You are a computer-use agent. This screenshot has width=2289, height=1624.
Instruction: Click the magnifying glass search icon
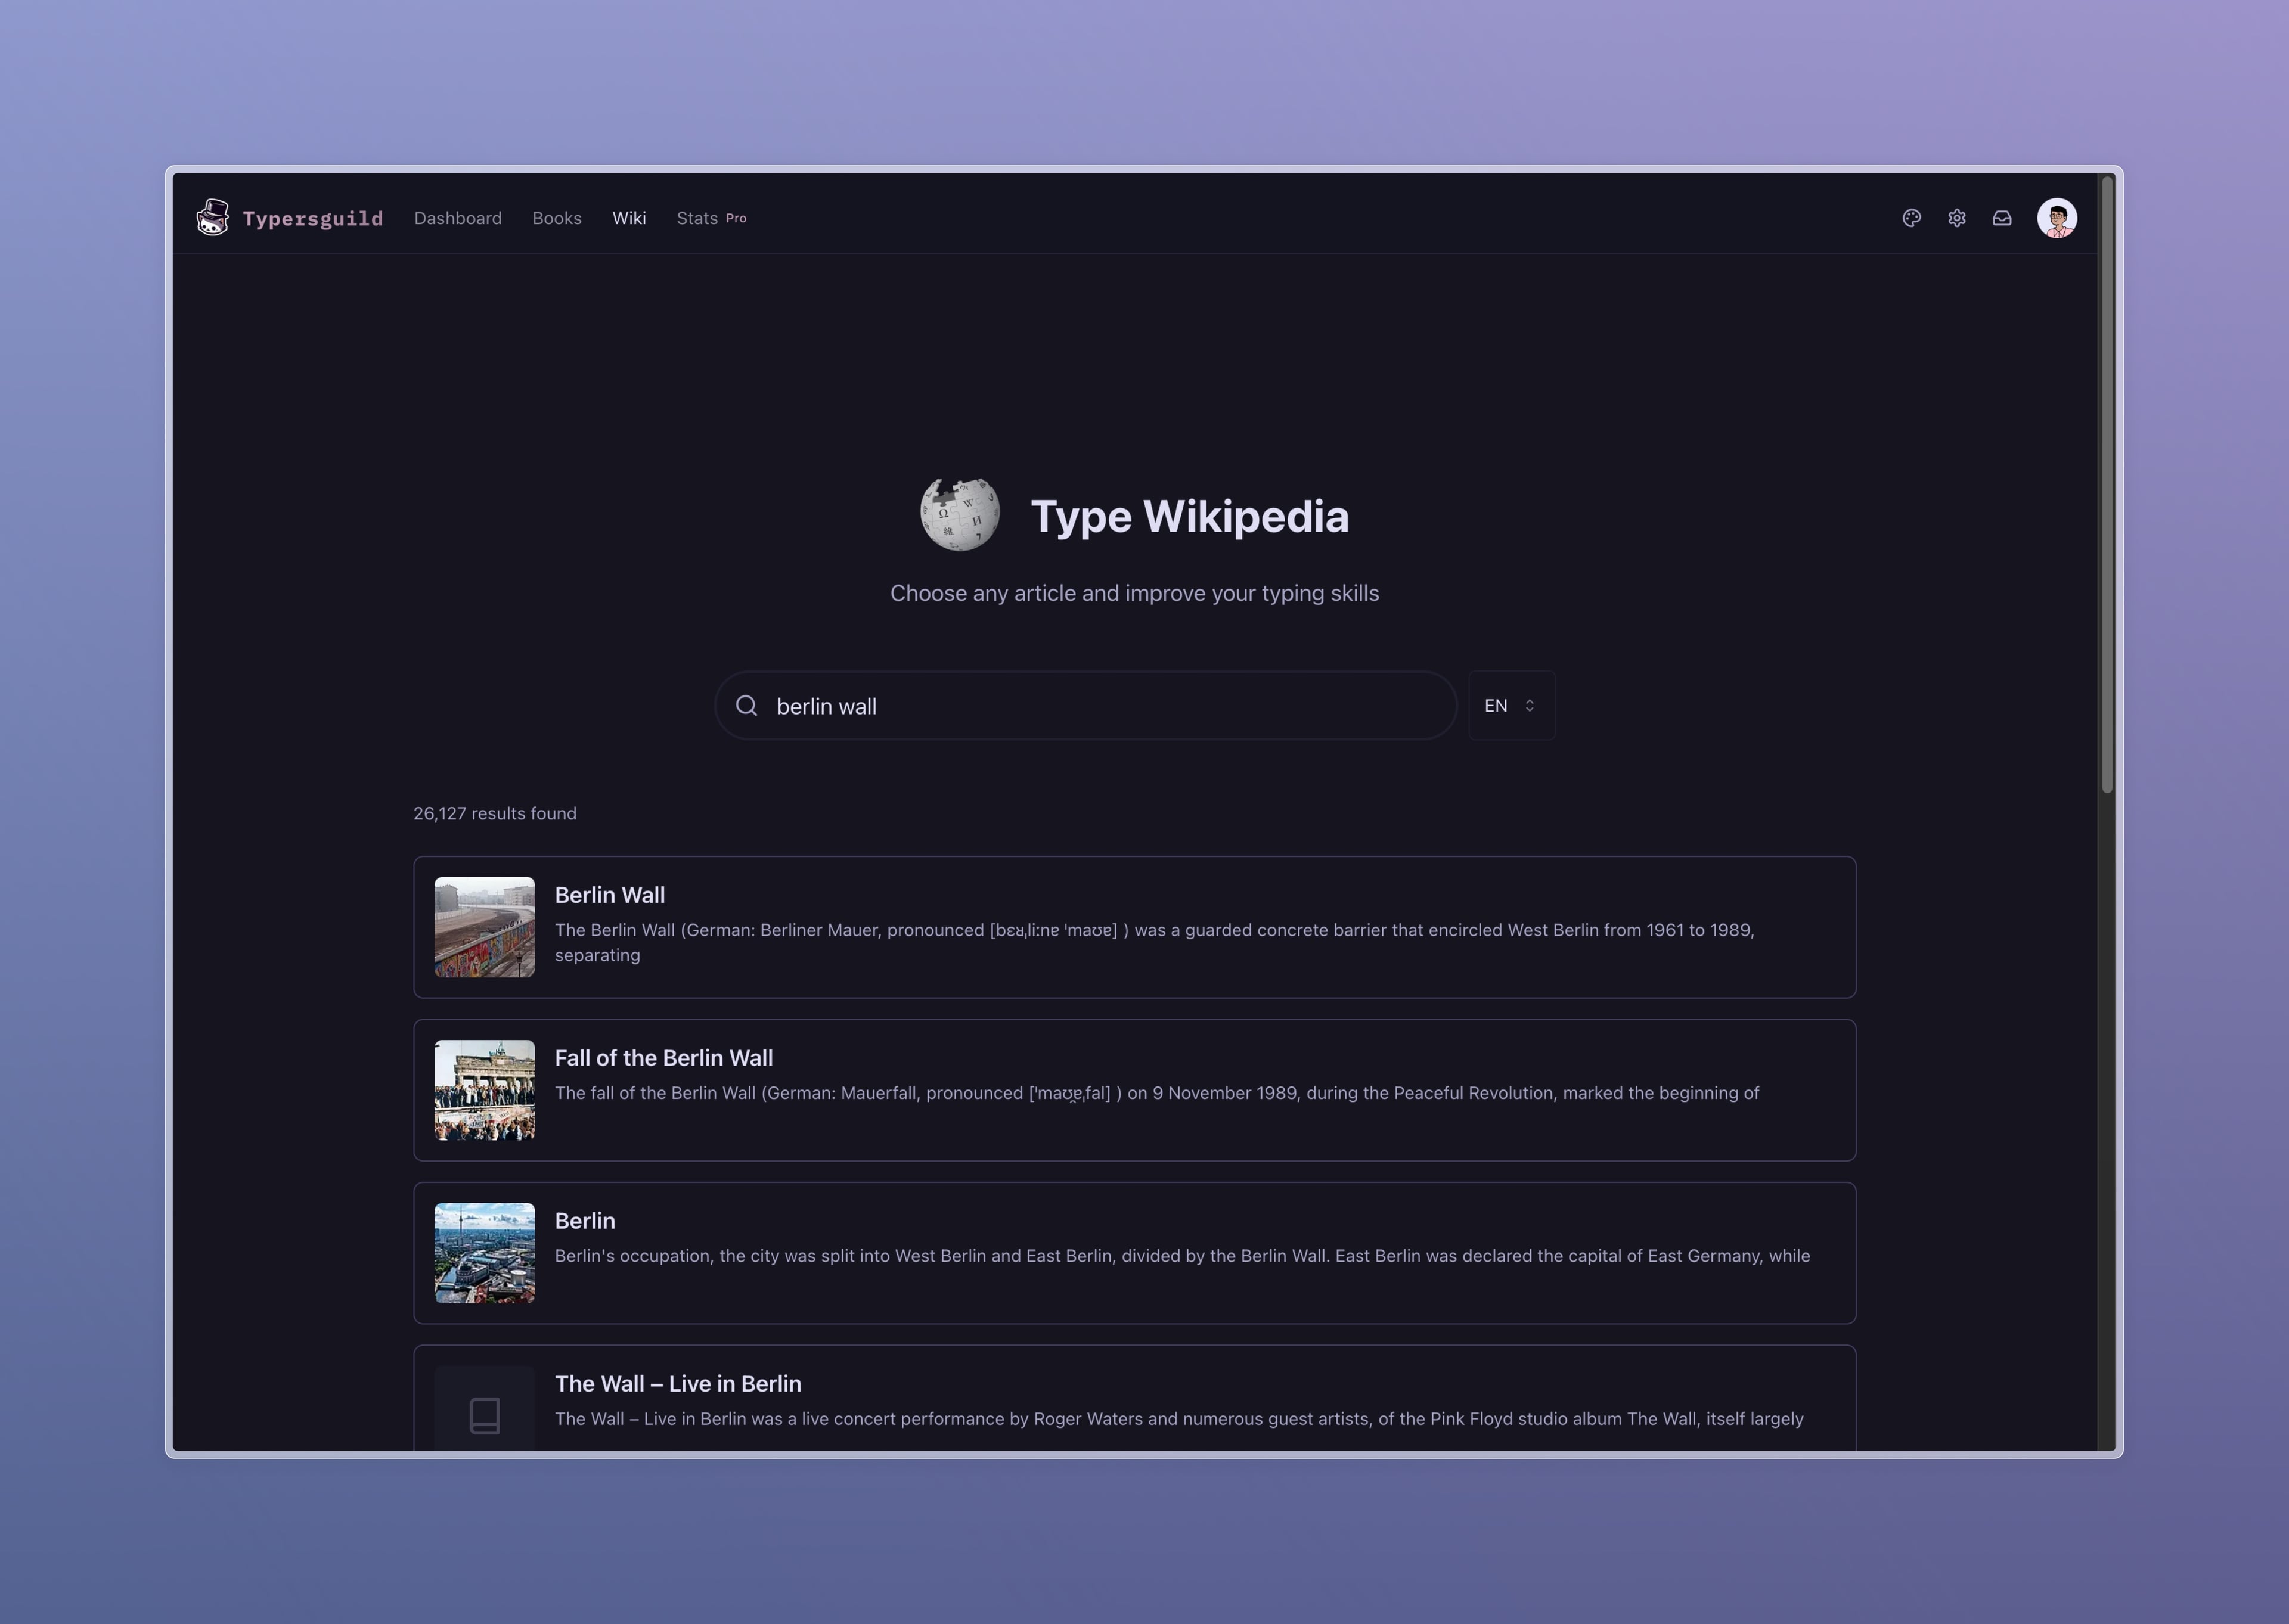(x=747, y=705)
